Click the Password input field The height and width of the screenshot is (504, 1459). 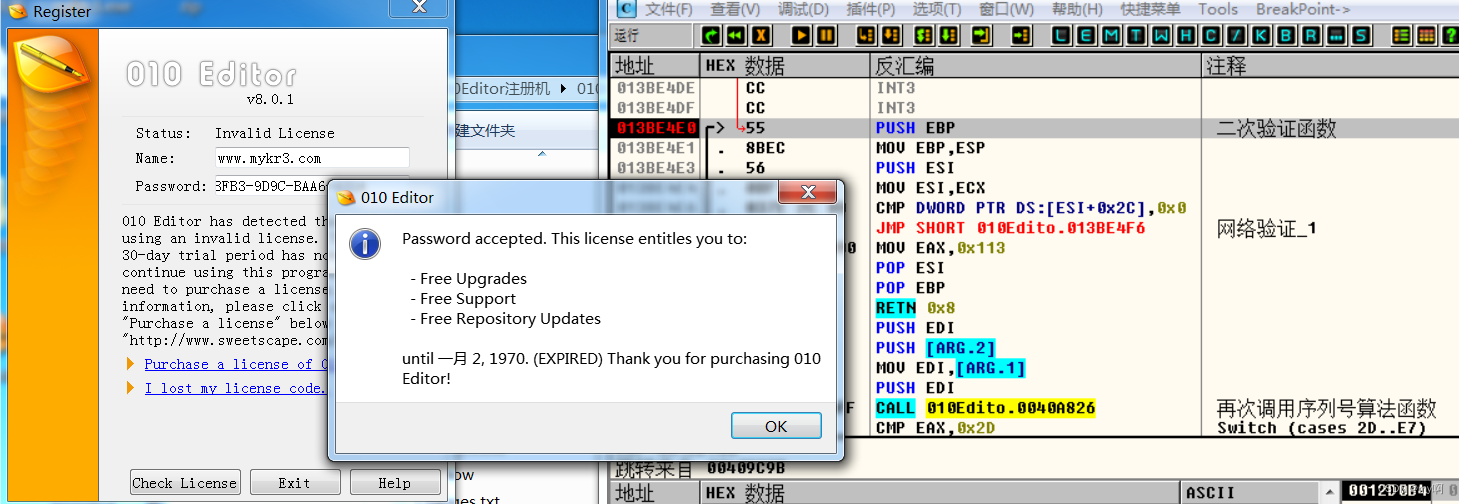coord(271,186)
